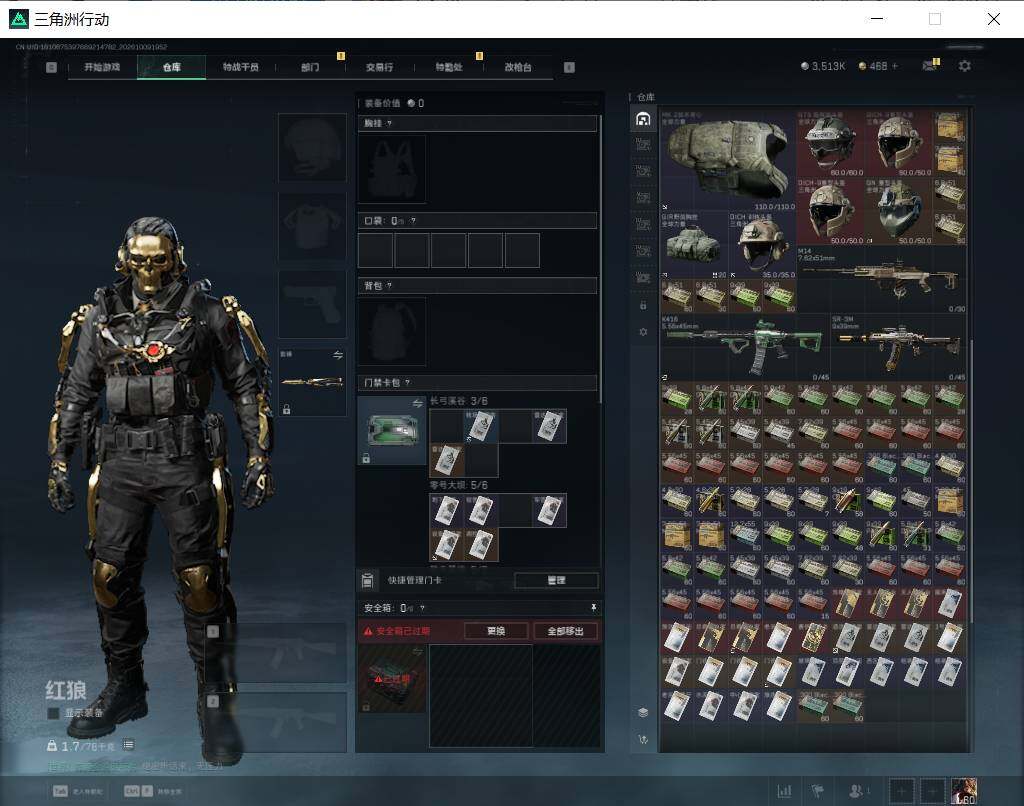Click the player avatar in bottom bar
1024x806 pixels.
[x=964, y=791]
